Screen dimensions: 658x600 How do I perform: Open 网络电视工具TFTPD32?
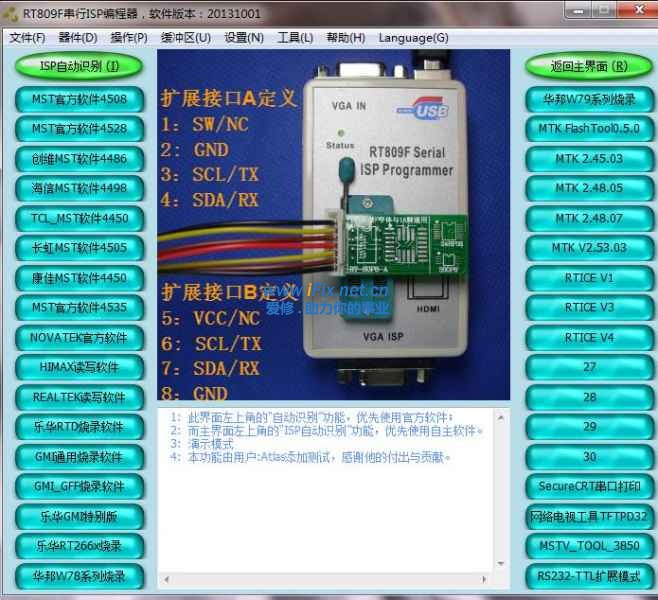coord(589,517)
